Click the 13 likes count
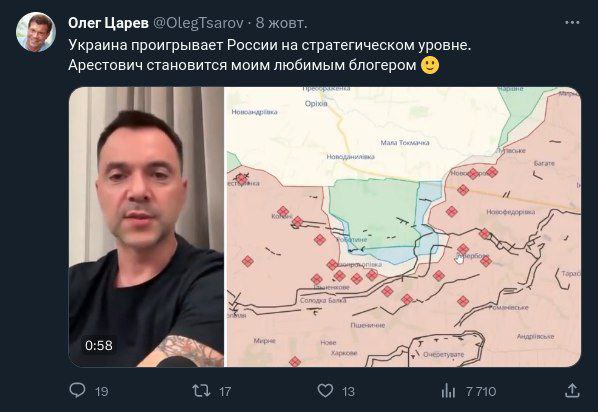 click(x=348, y=391)
